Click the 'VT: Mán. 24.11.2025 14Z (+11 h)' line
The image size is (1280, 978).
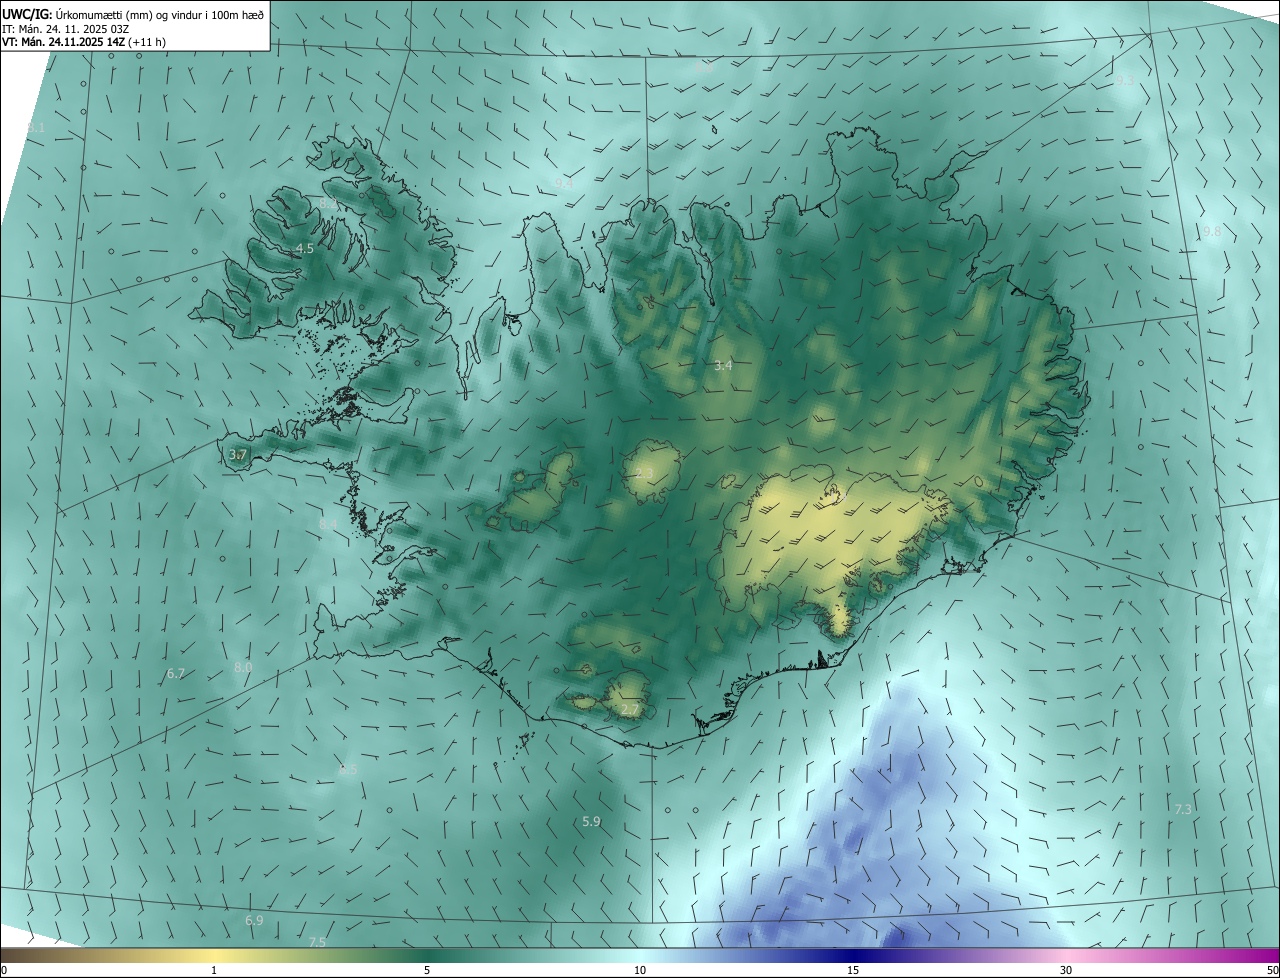[x=84, y=42]
